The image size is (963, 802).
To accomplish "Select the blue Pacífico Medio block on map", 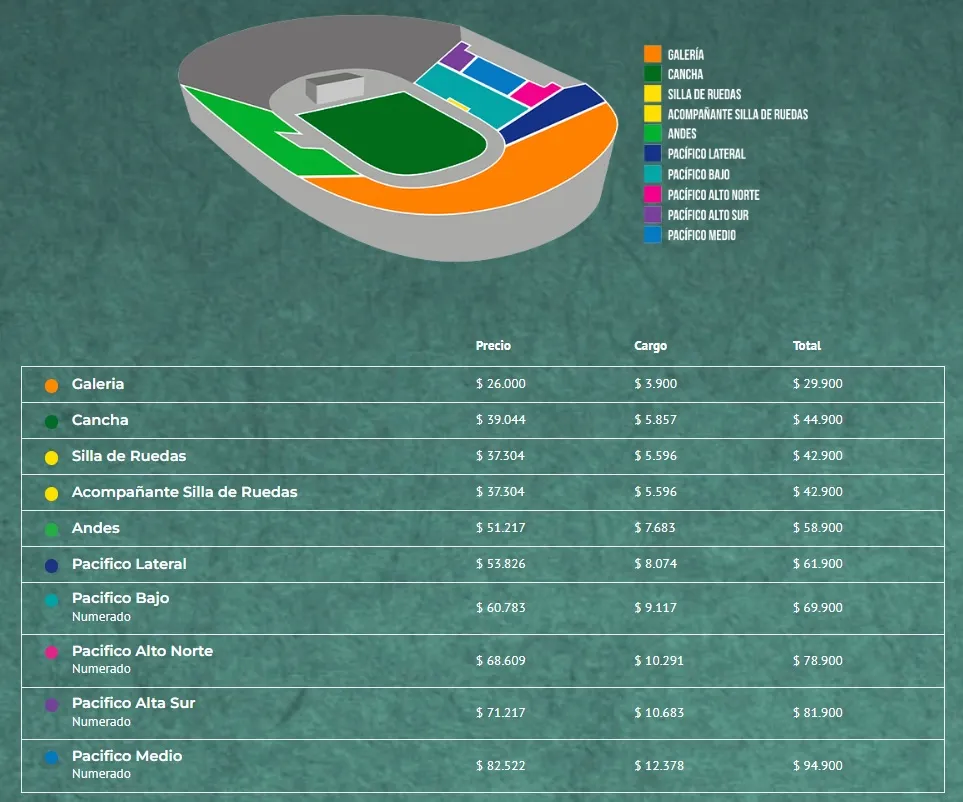I will (493, 76).
